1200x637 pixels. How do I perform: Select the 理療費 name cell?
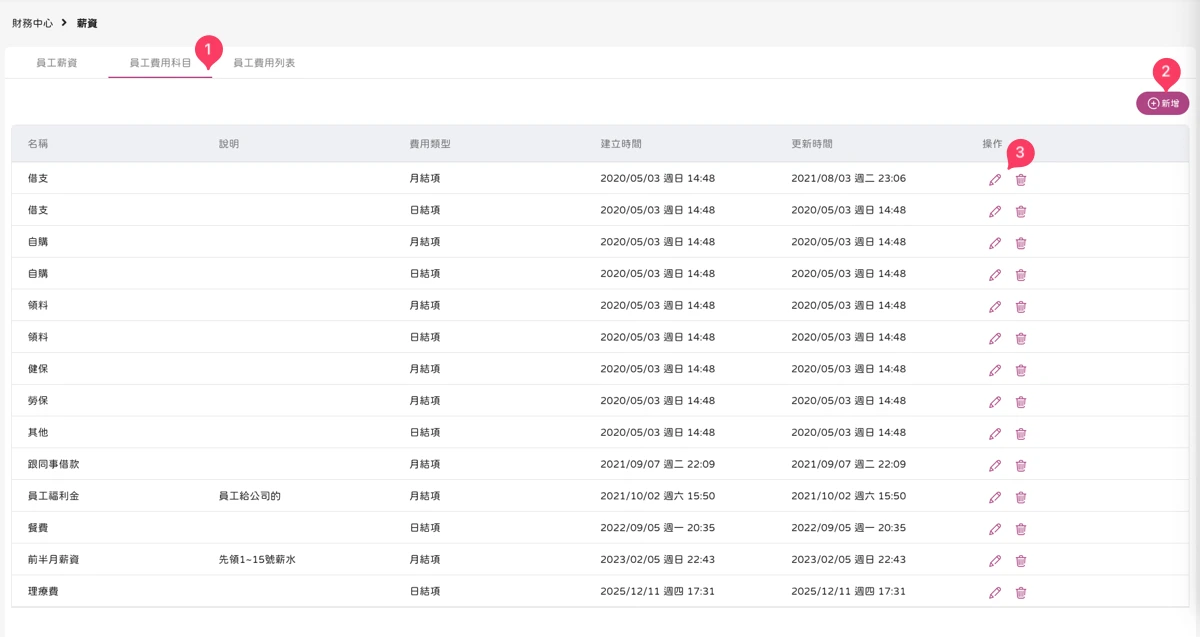coord(43,592)
